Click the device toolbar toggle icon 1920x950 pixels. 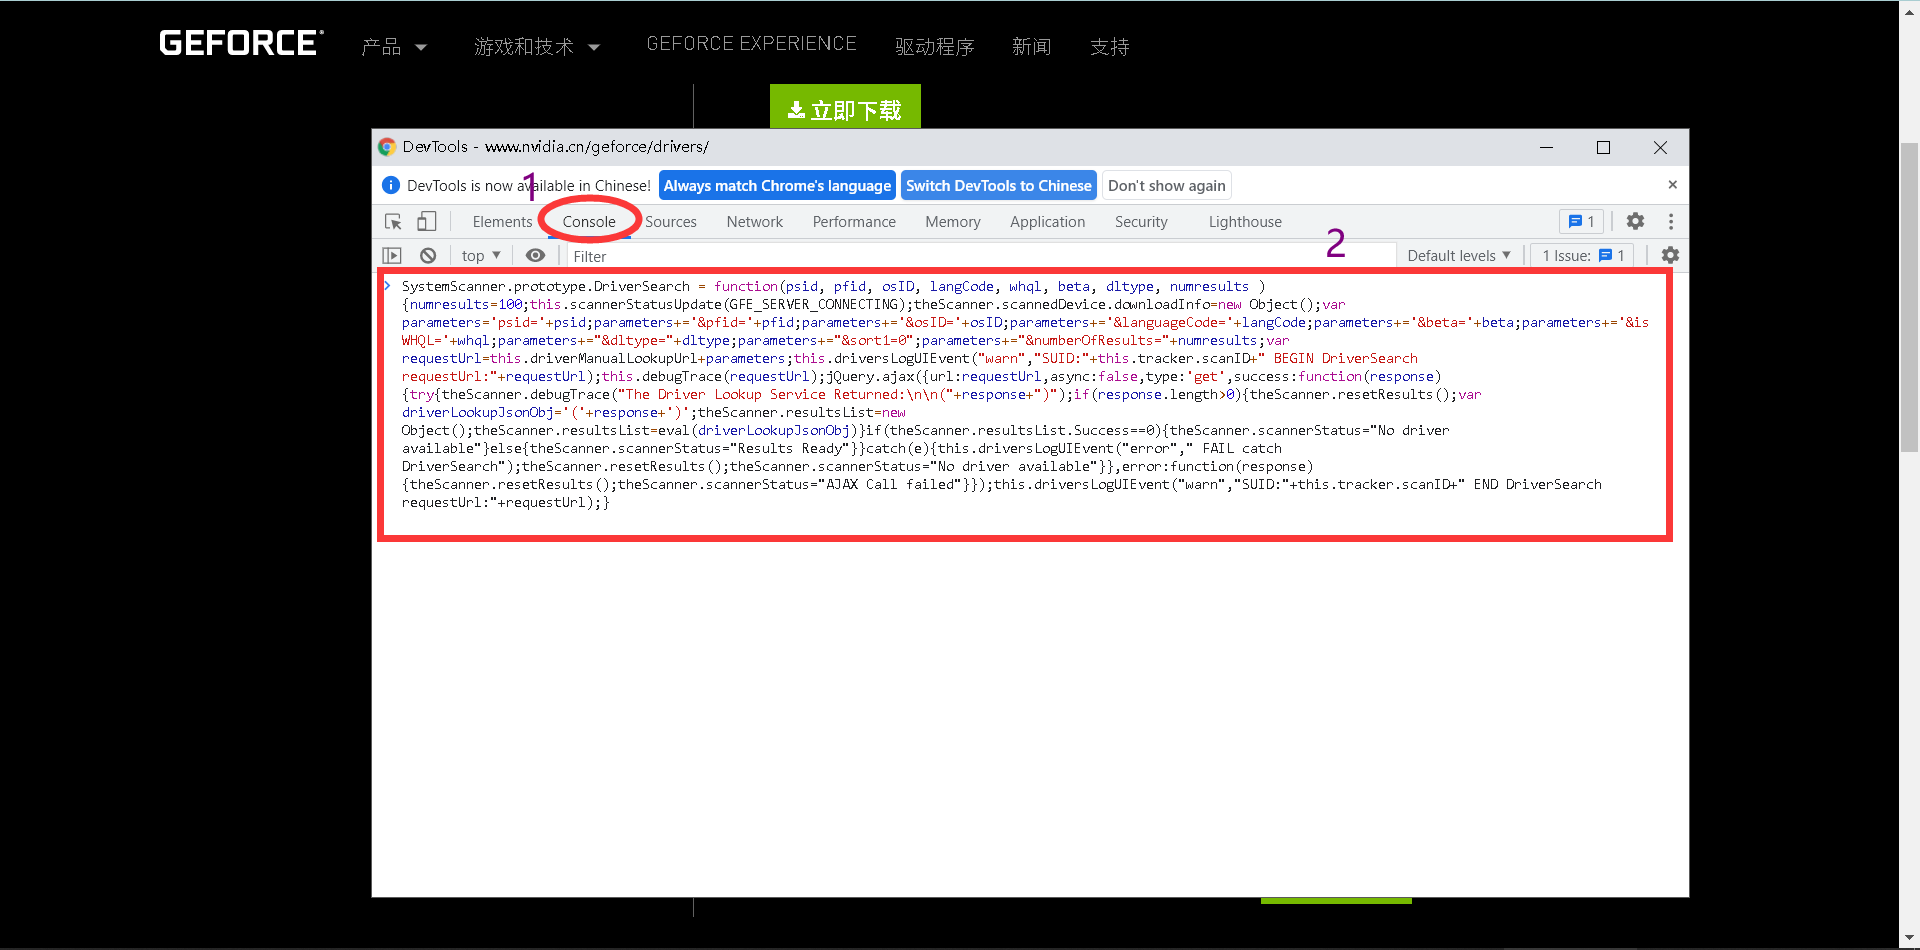426,221
